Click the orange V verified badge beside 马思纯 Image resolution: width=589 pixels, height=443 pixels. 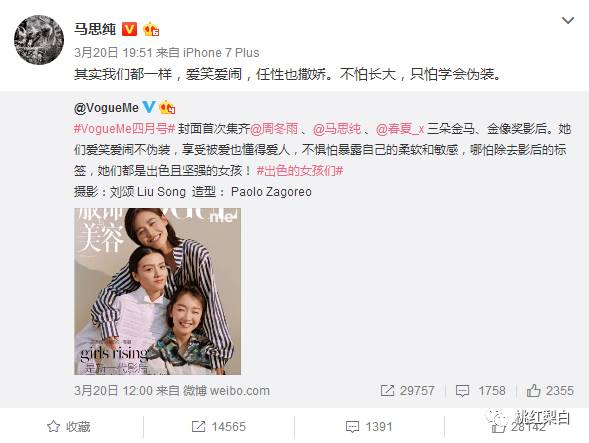point(129,29)
